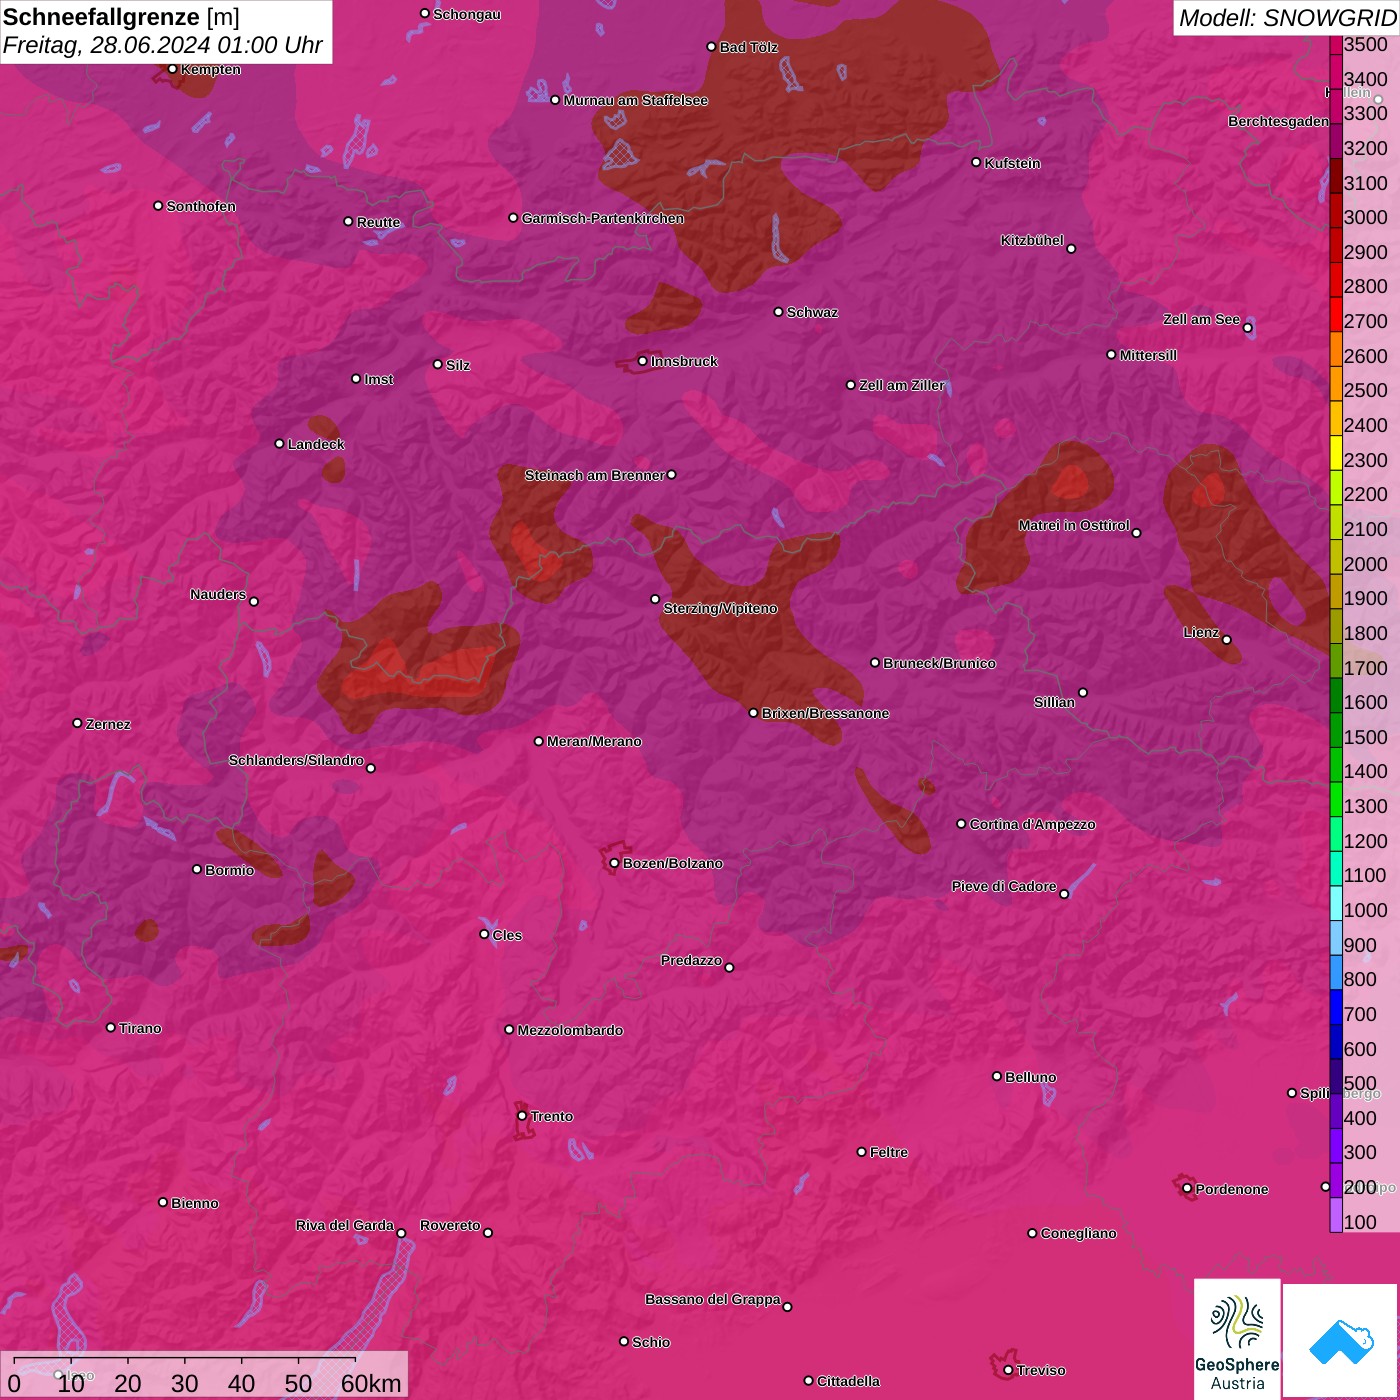Click the Kufstein marker dot
The width and height of the screenshot is (1400, 1400).
(x=977, y=162)
